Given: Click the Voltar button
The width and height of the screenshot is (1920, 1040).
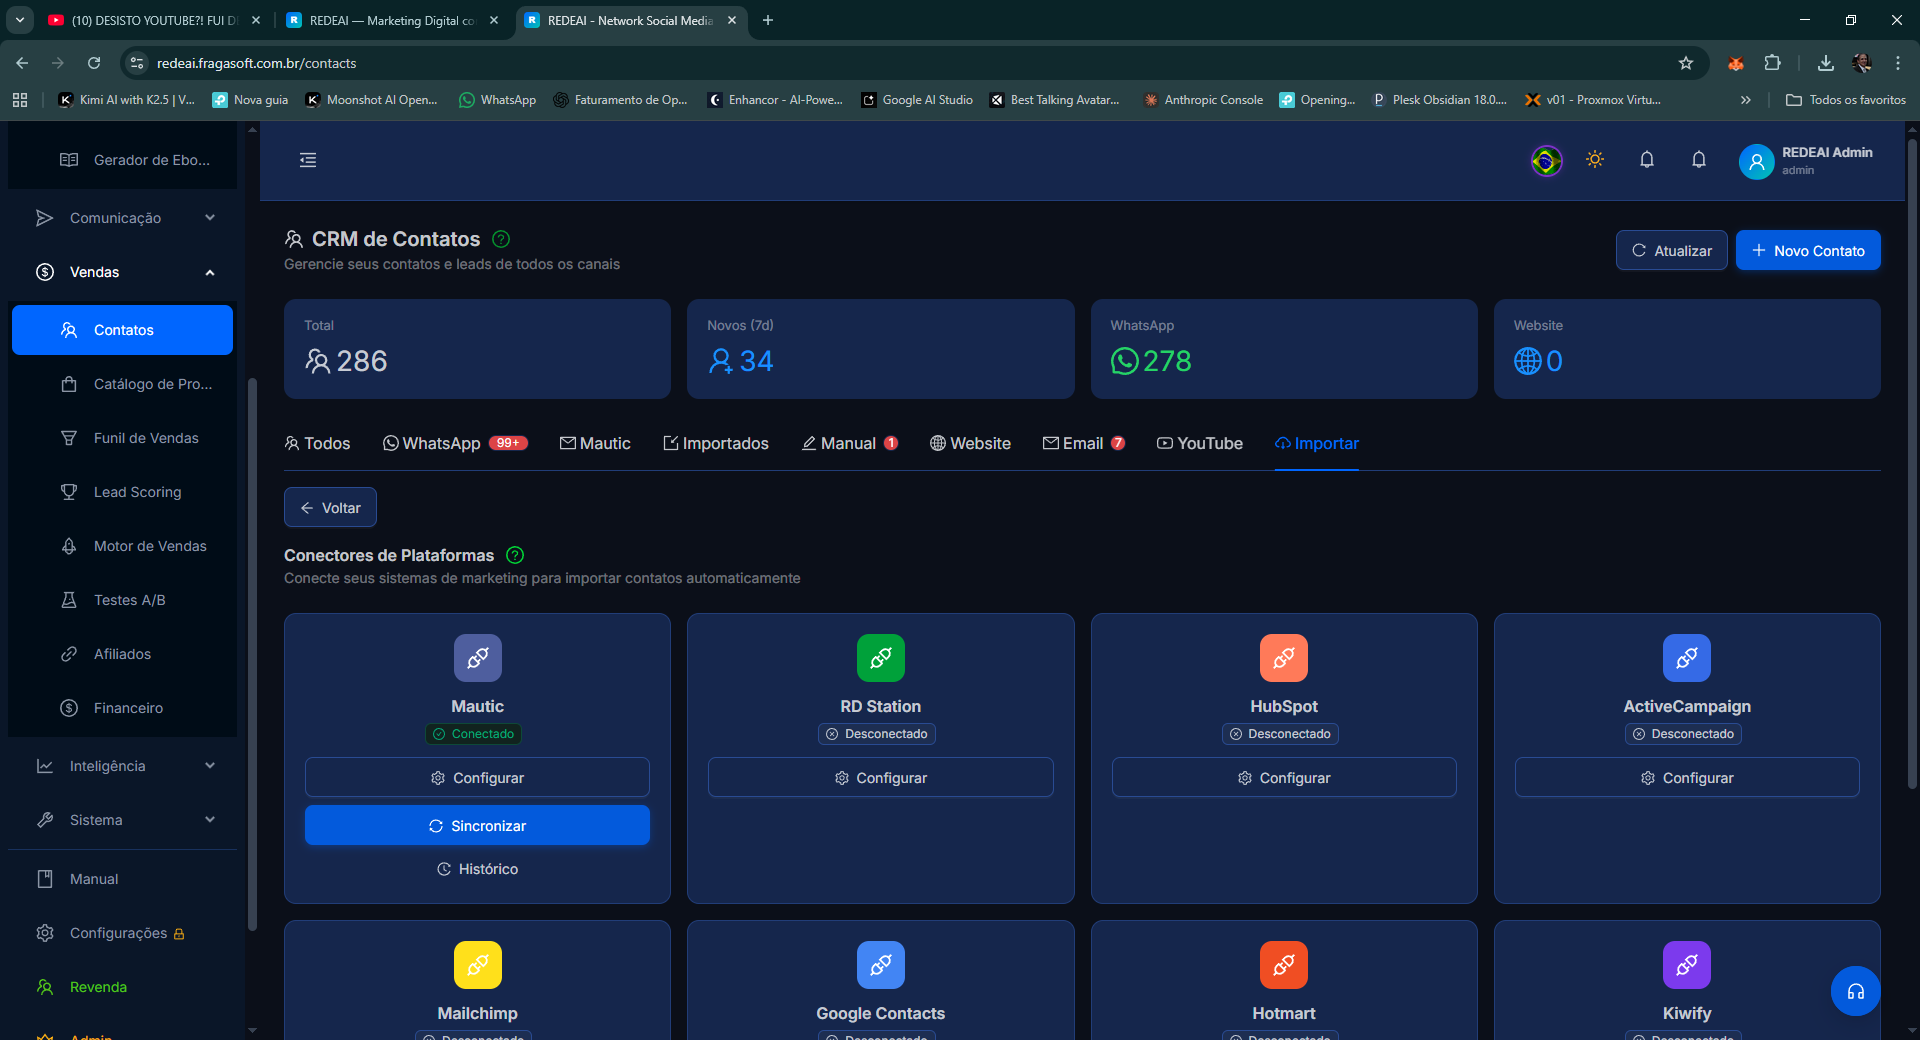Looking at the screenshot, I should pos(330,507).
